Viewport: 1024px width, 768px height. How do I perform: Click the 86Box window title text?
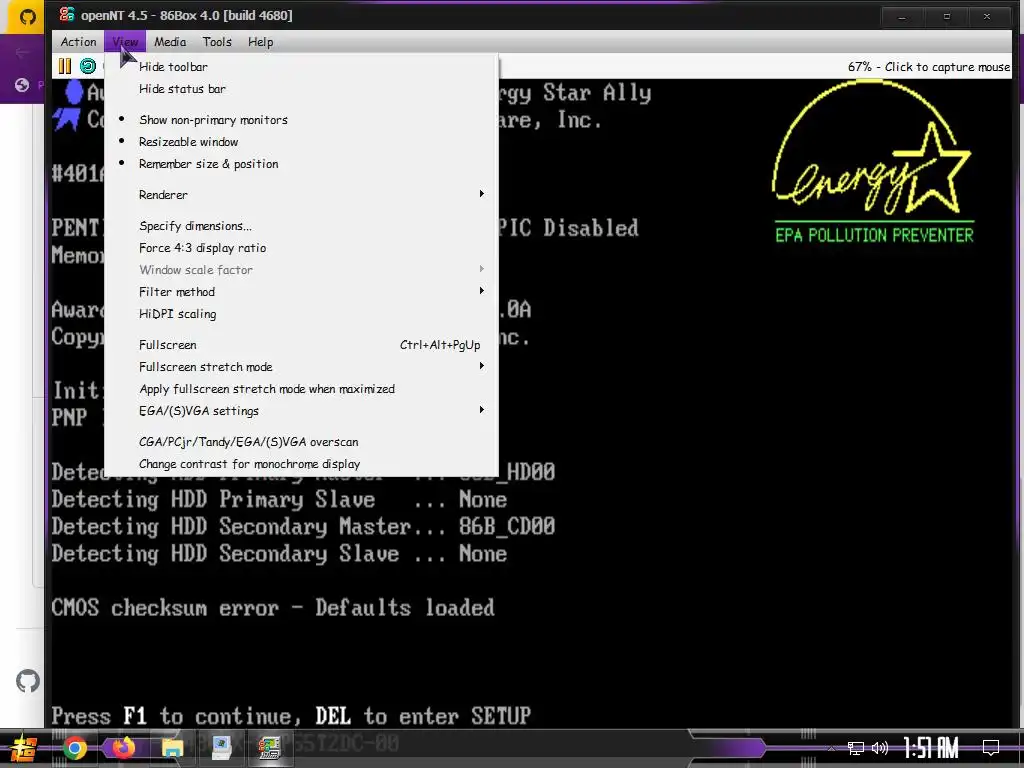(x=187, y=15)
